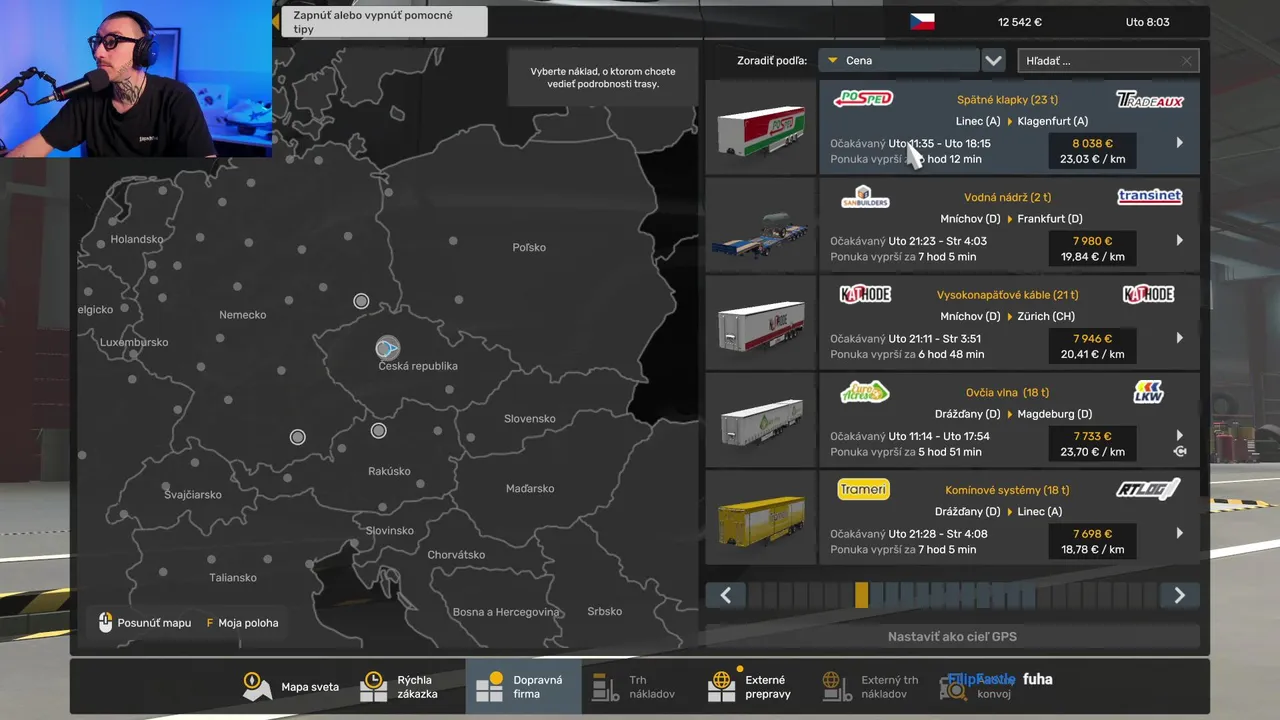Image resolution: width=1280 pixels, height=720 pixels.
Task: Click the return-load icon on Ovčia vlna job
Action: click(1180, 452)
